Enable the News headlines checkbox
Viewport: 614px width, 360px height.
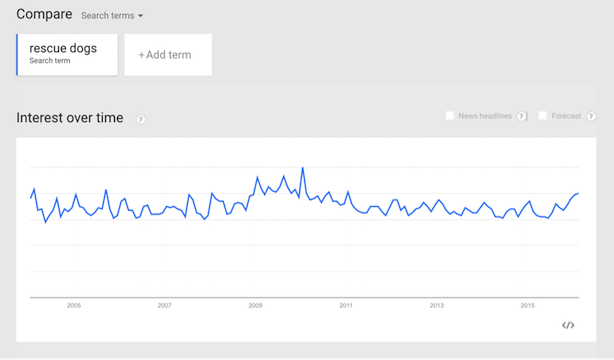(450, 116)
